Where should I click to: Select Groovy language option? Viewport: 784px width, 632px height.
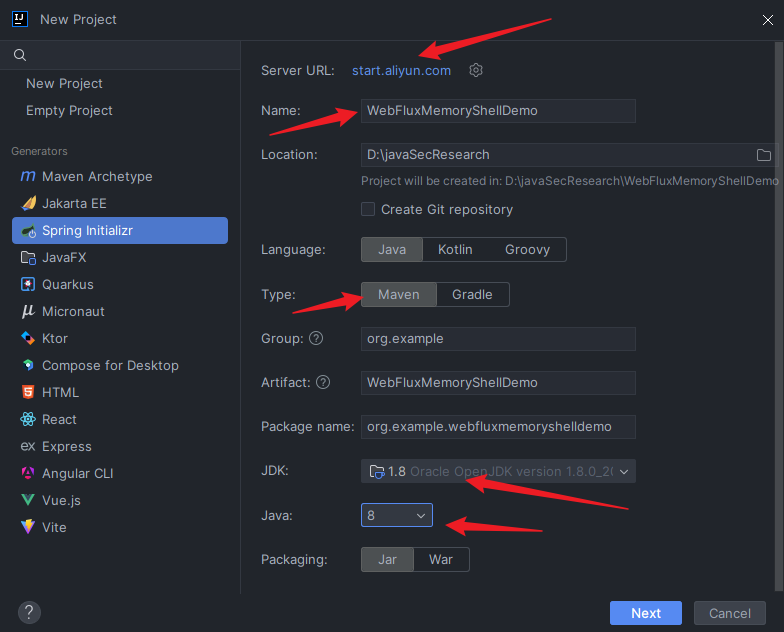[x=527, y=250]
